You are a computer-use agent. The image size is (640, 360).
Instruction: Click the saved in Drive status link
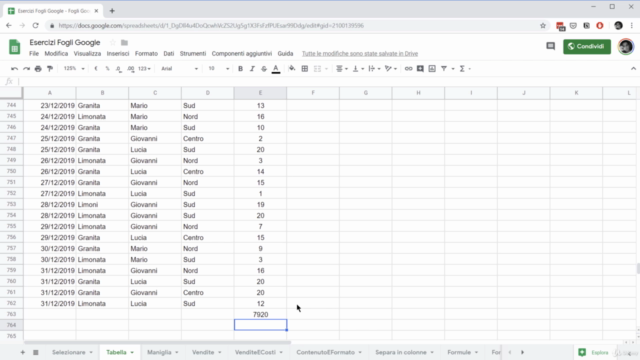tap(360, 53)
